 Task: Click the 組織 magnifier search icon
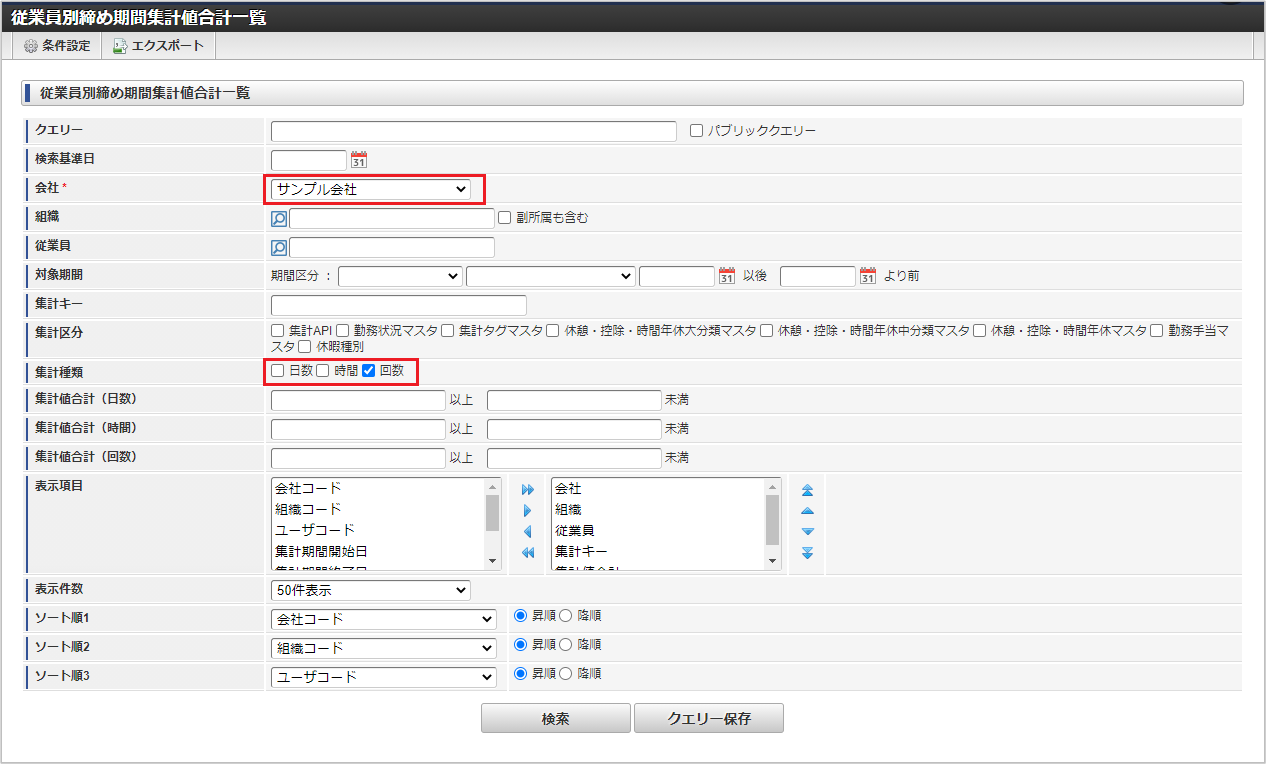(278, 217)
